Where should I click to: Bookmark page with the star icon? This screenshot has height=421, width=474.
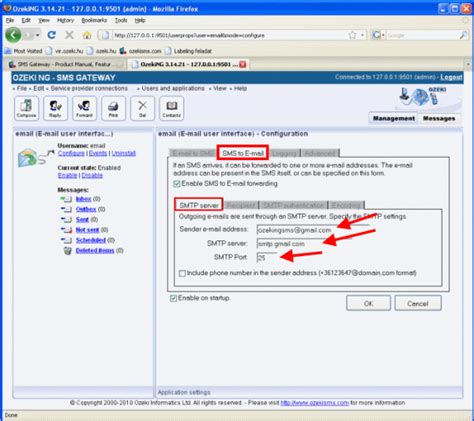click(352, 35)
